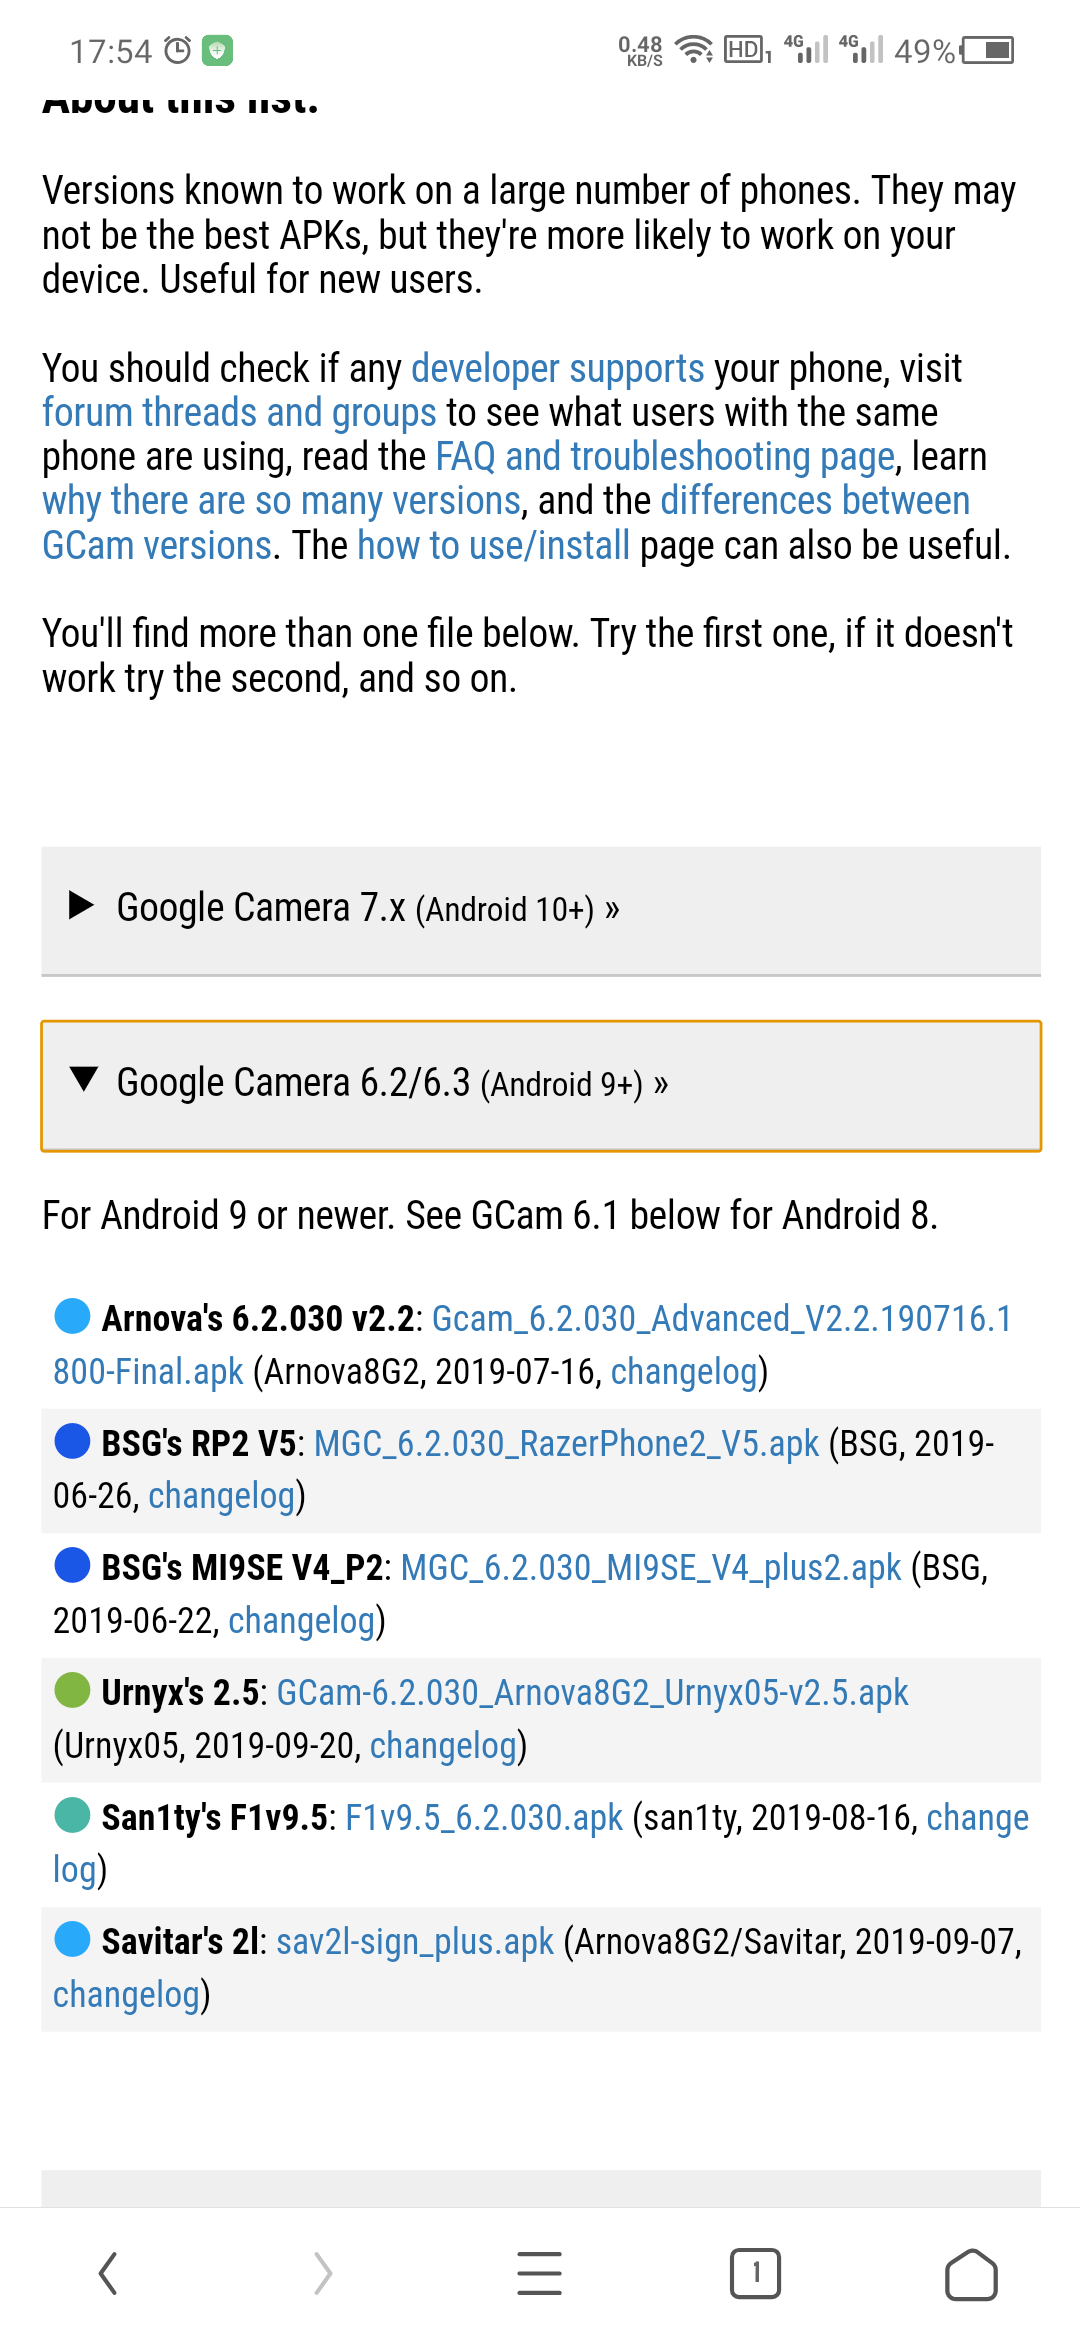Screen dimensions: 1080x2340
Task: Download sav2l-sign_plus.apk file
Action: pos(415,1942)
